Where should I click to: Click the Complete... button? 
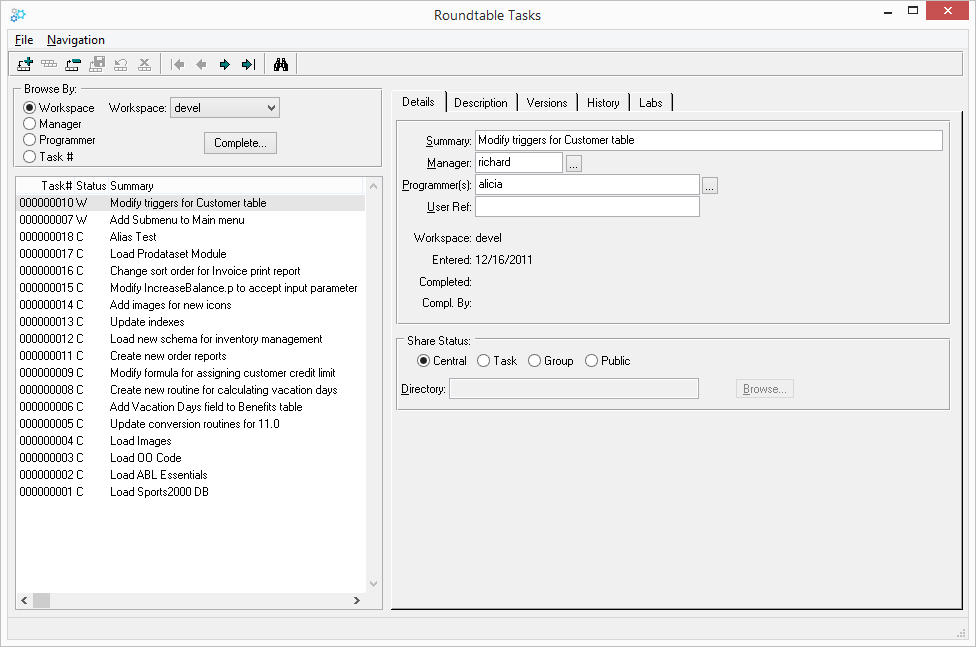point(240,143)
